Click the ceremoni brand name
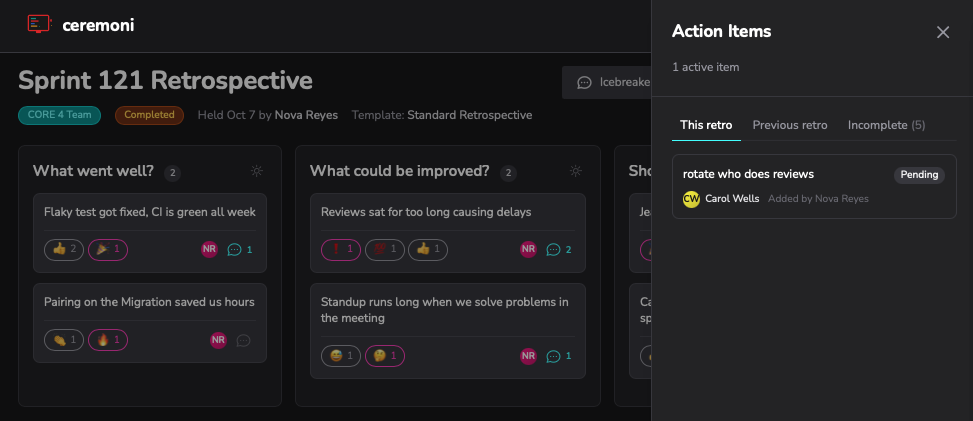The width and height of the screenshot is (973, 421). click(x=98, y=25)
